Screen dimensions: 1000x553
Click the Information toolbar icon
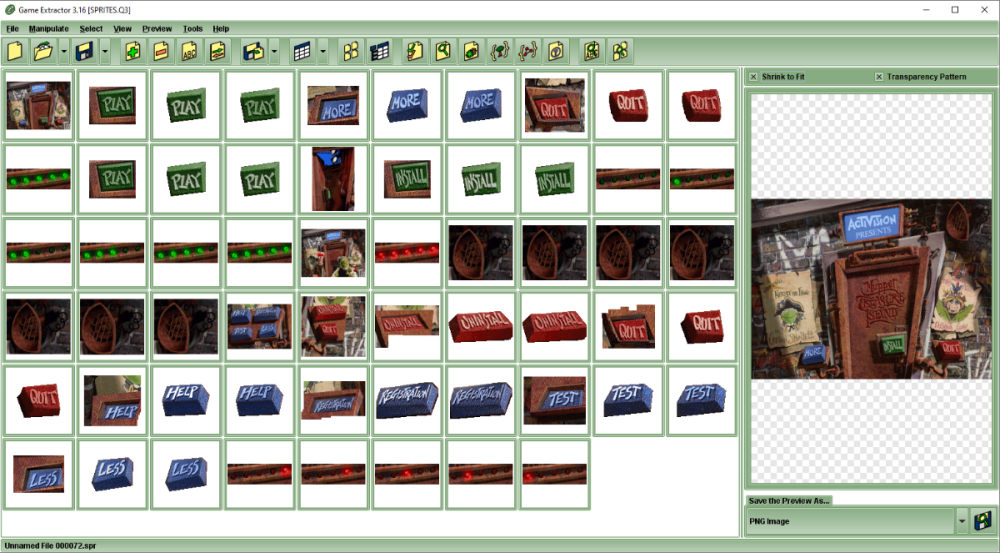[556, 51]
